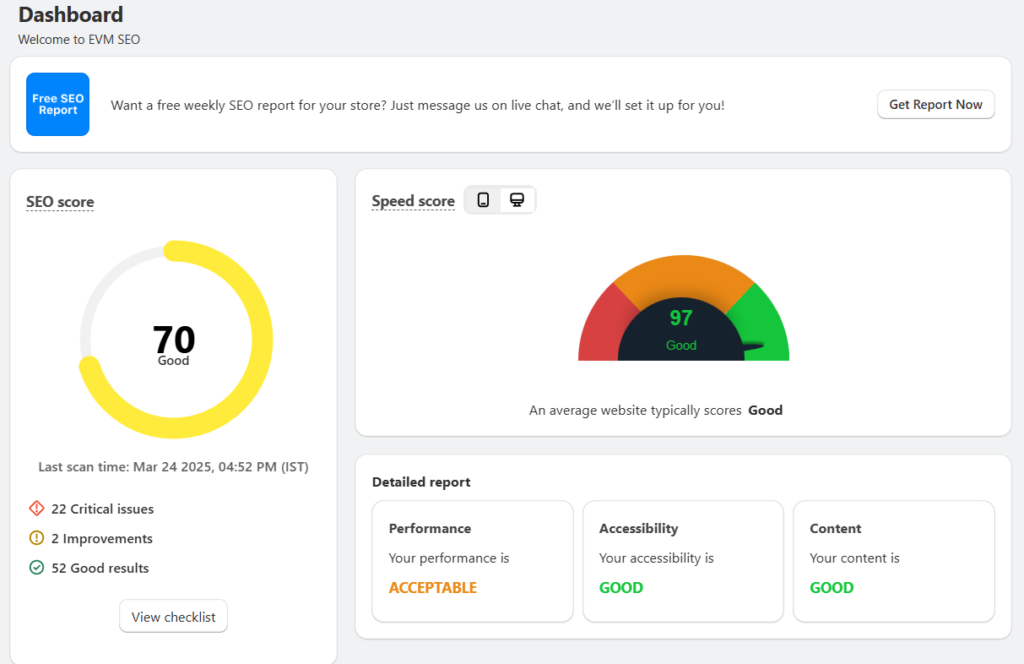Switch speed score to mobile view

pos(483,200)
